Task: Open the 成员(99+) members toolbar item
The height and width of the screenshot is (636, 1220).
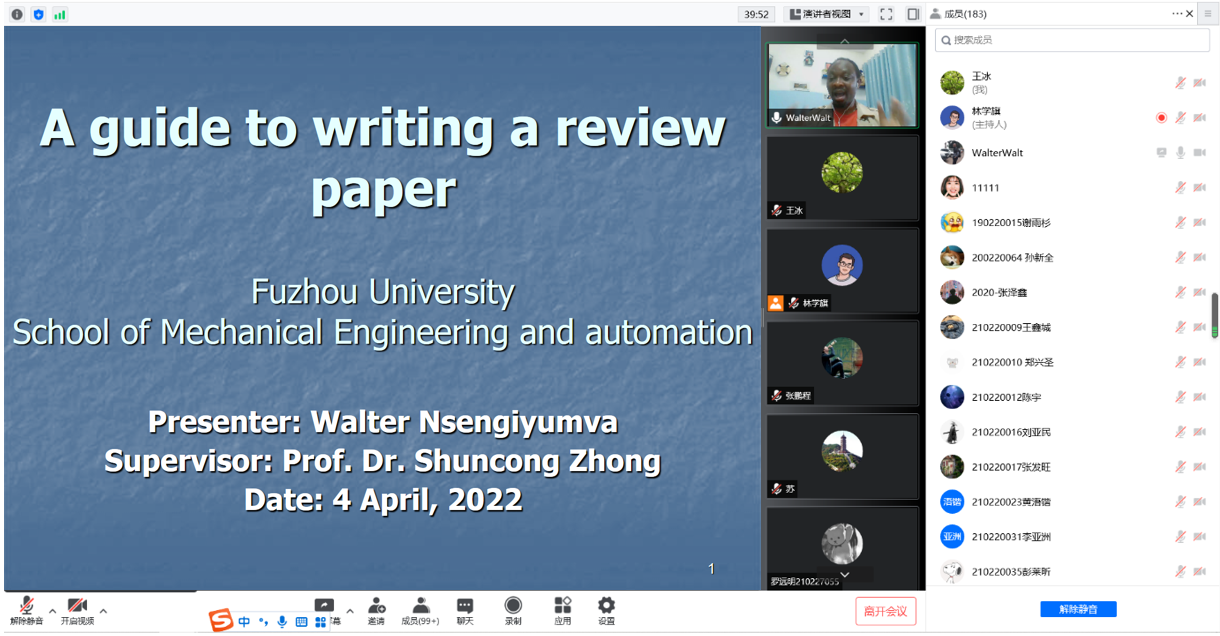Action: [x=420, y=611]
